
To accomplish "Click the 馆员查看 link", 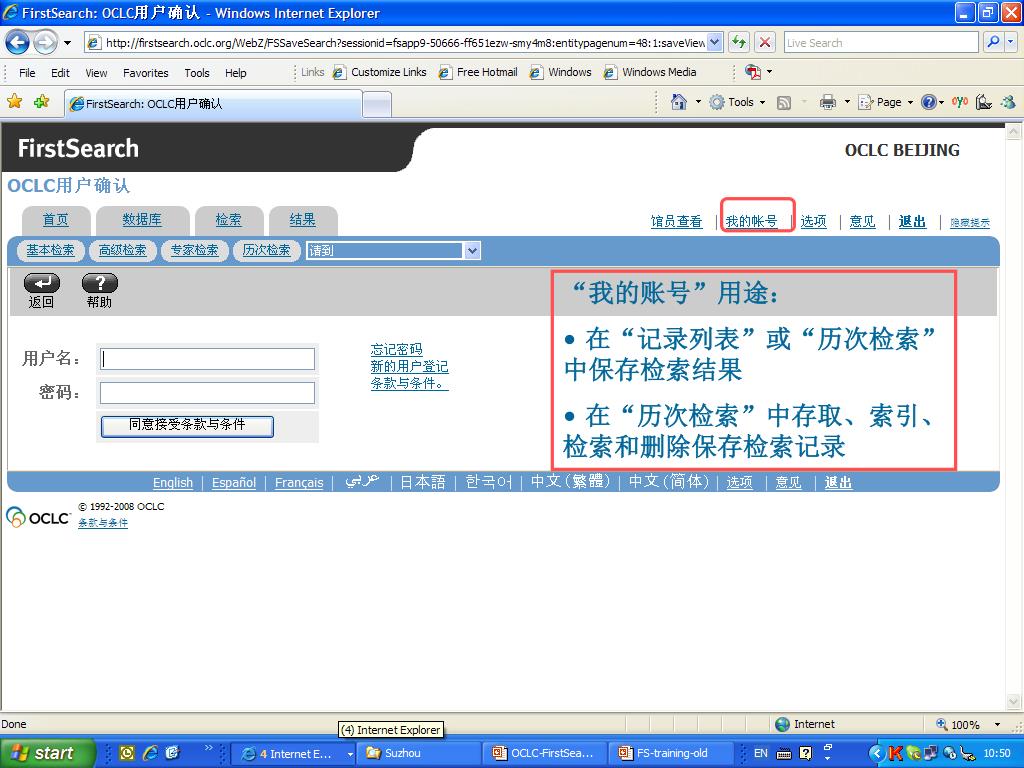I will click(x=676, y=221).
